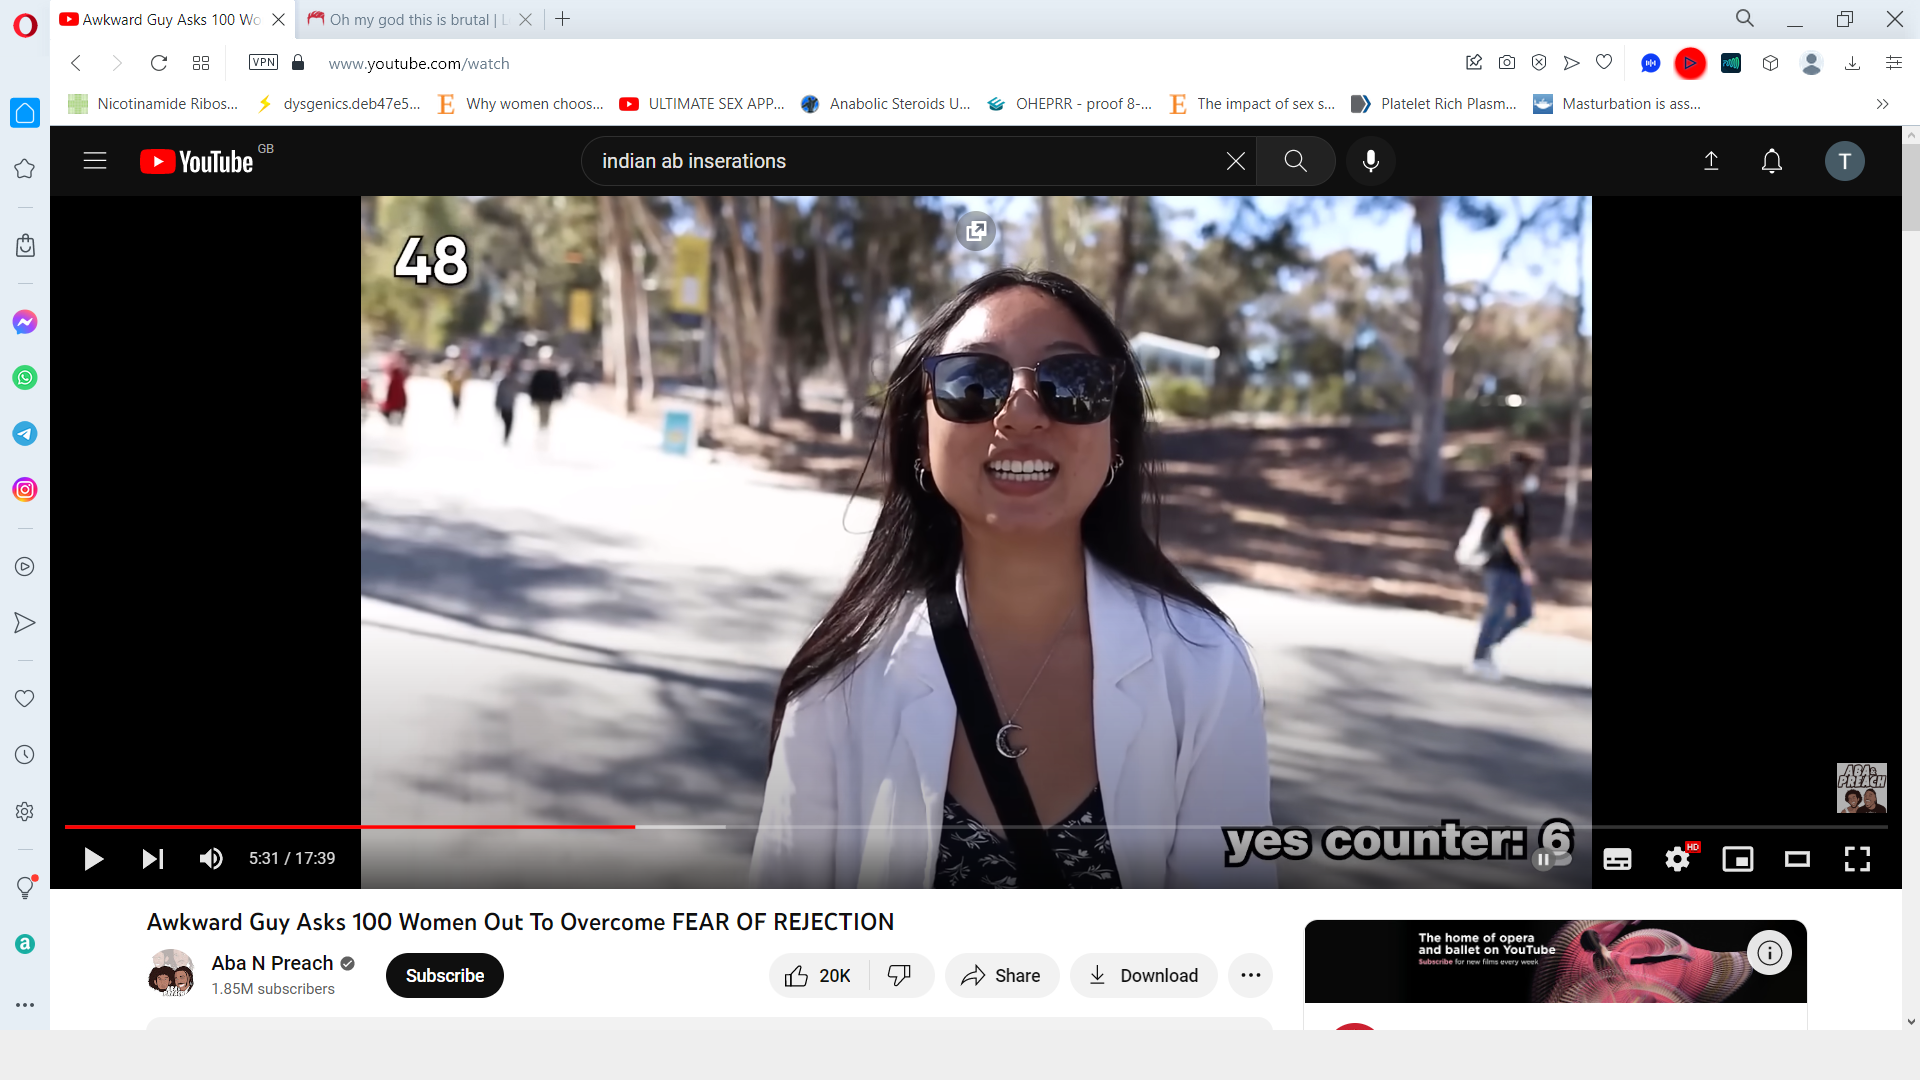This screenshot has height=1080, width=1920.
Task: Enter fullscreen video mode
Action: 1857,859
